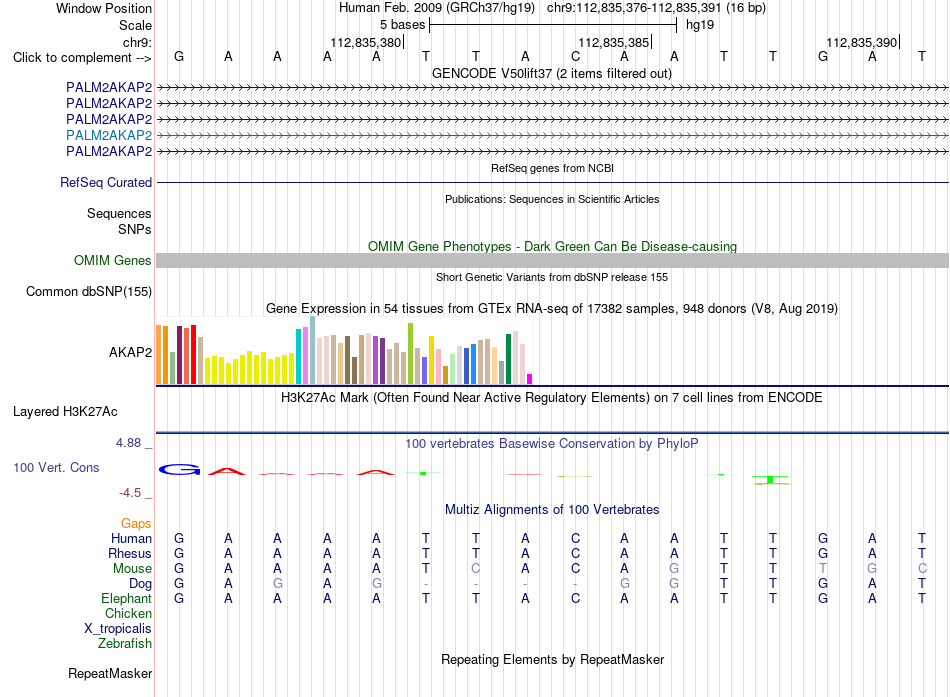Click the red bar in AKAP2 expression chart
The height and width of the screenshot is (697, 950).
pos(193,355)
